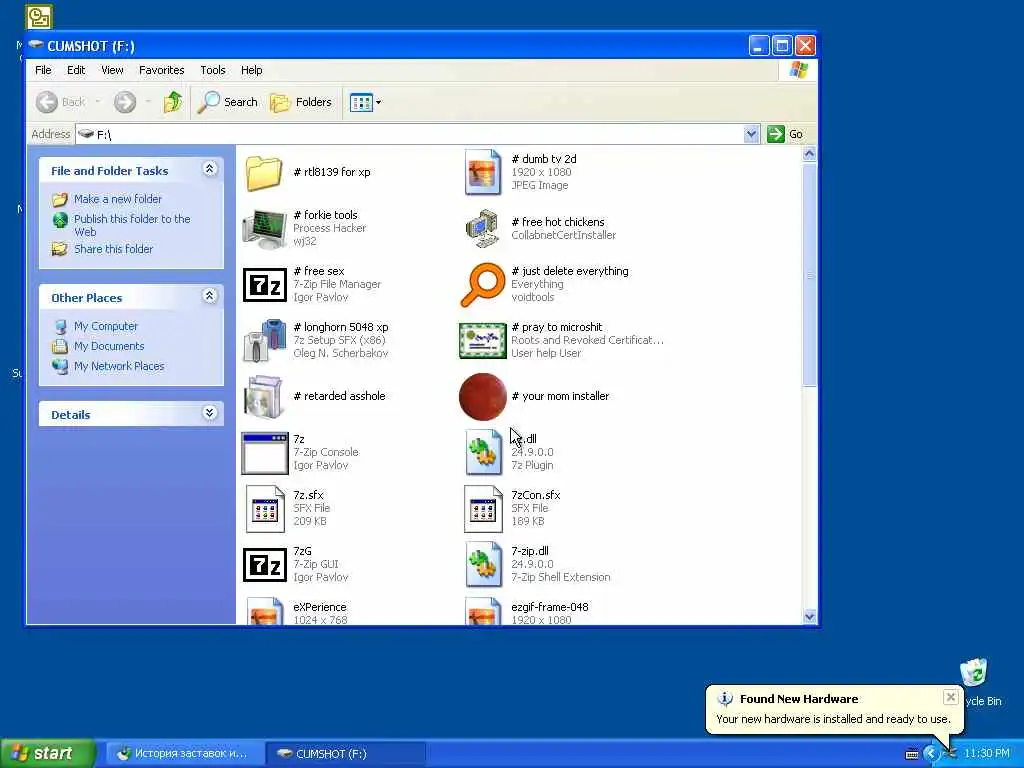
Task: Open the File menu
Action: coord(43,70)
